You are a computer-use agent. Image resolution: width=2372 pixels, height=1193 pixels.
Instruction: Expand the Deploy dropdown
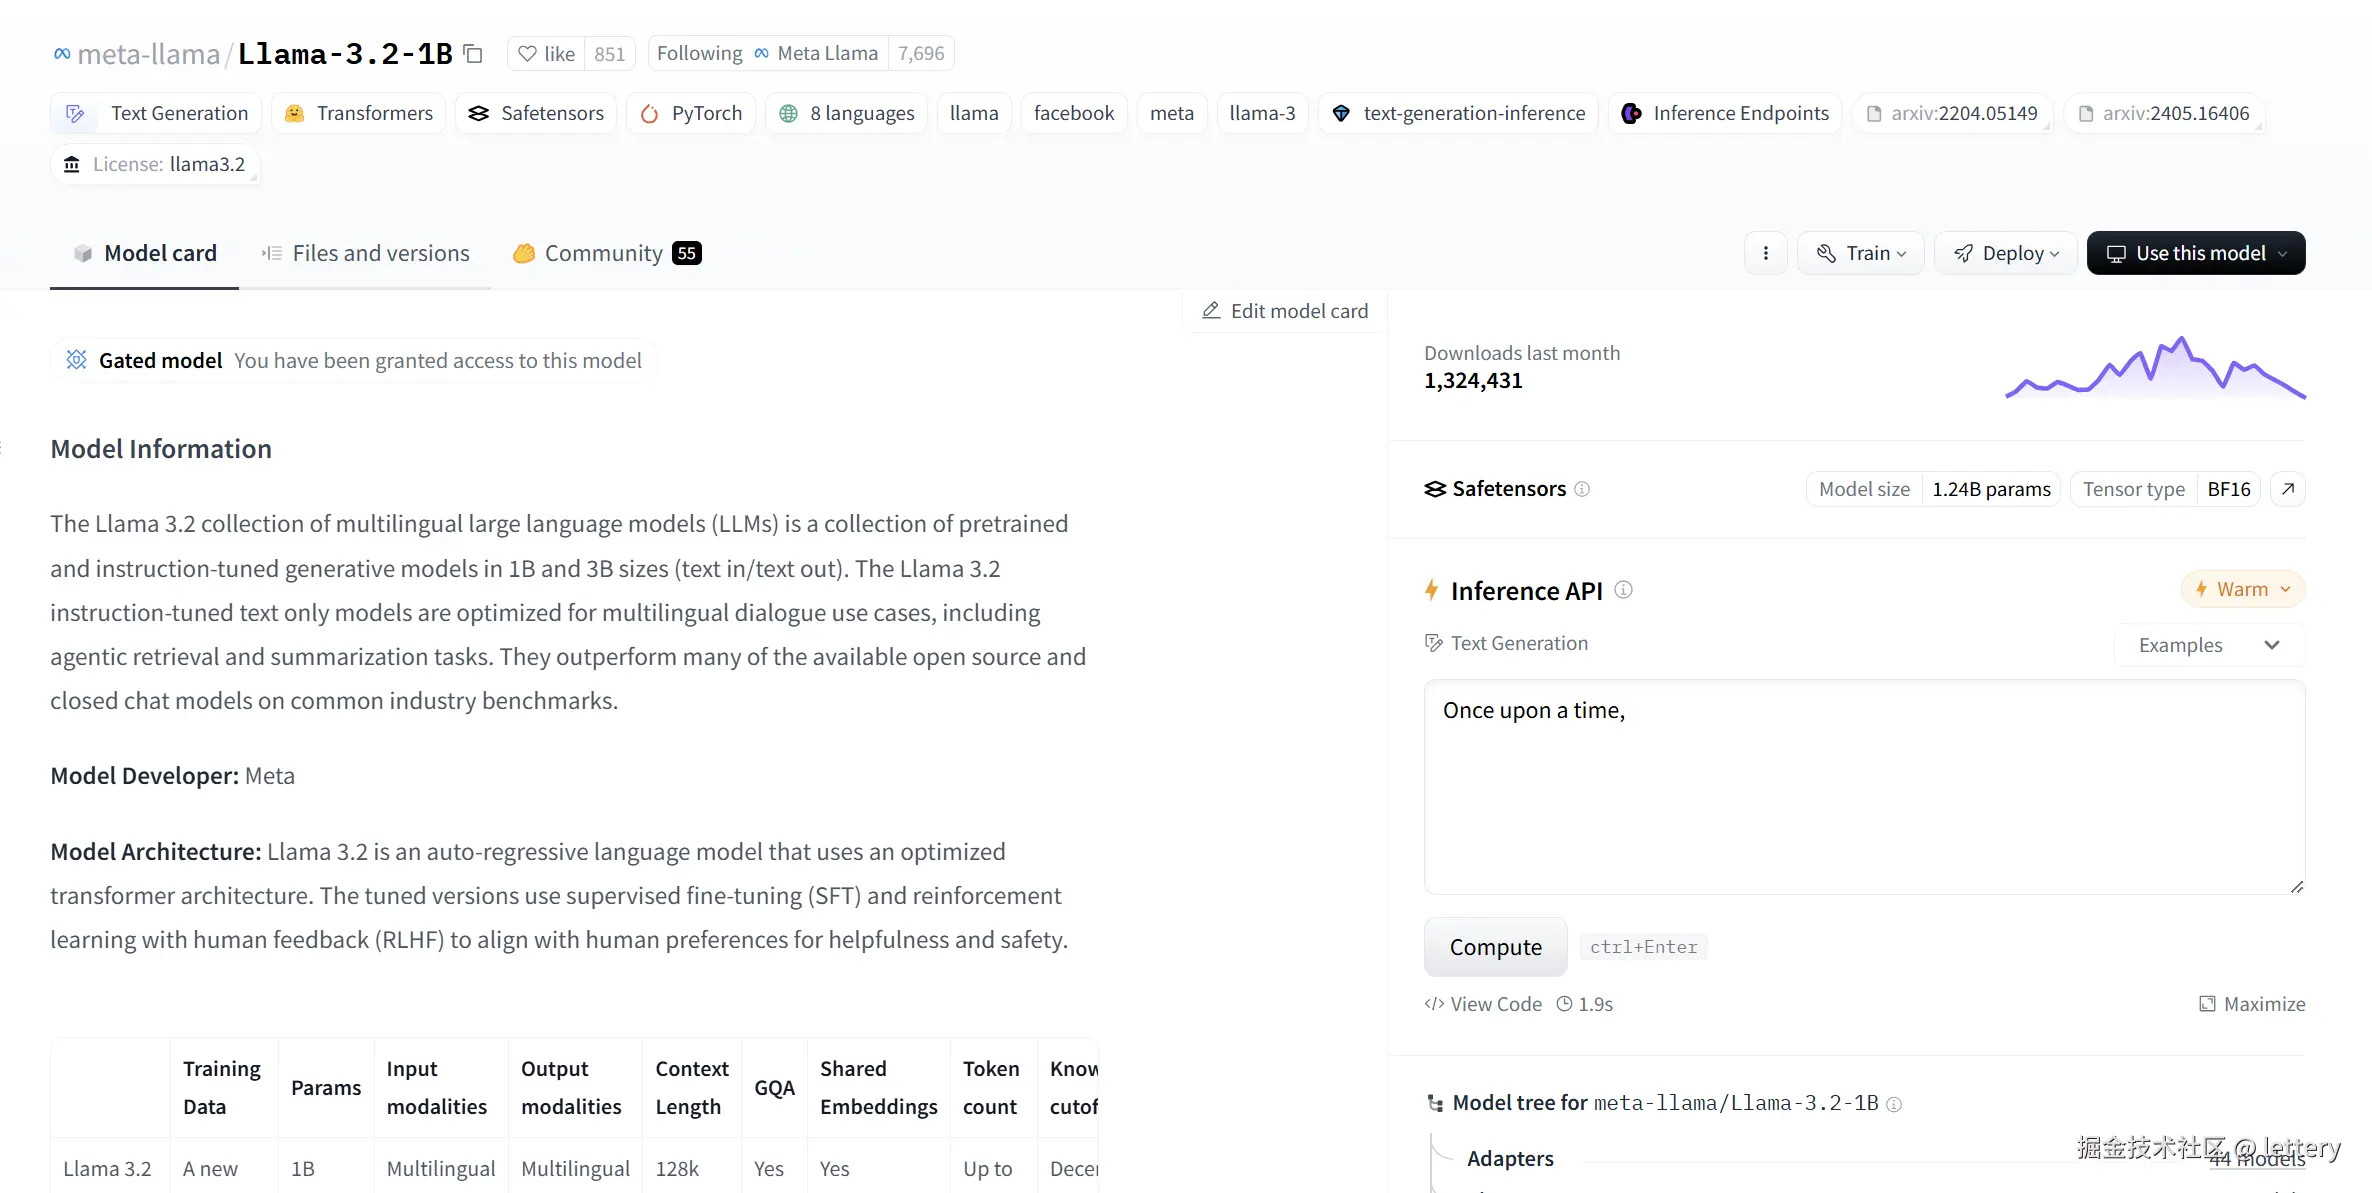click(x=2005, y=253)
